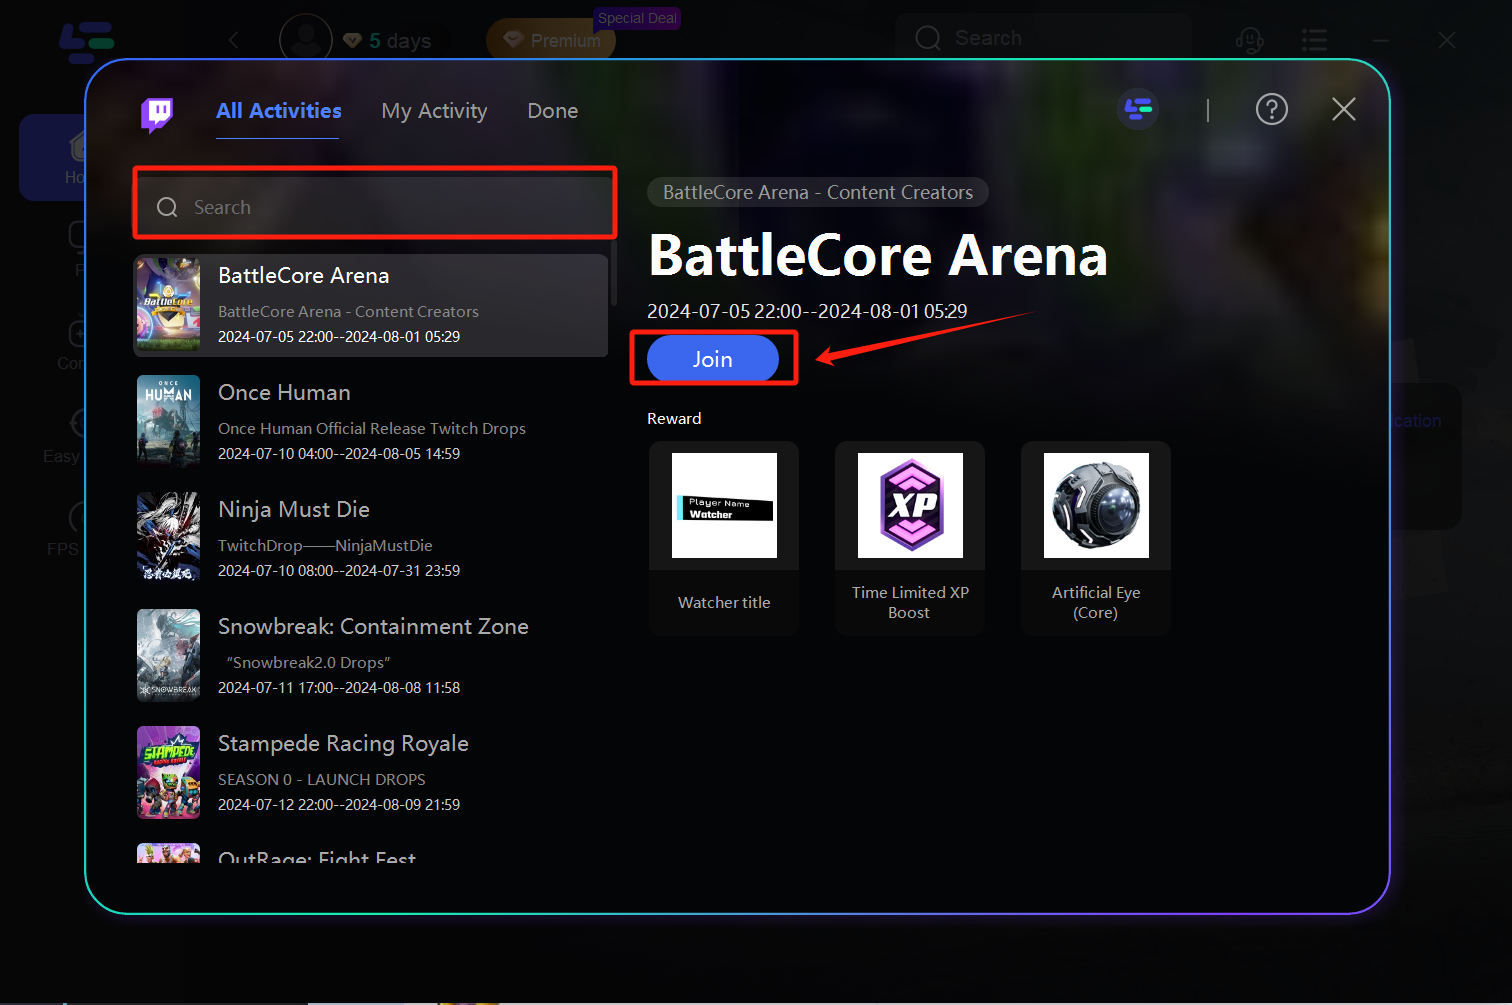Screen dimensions: 1512x1005
Task: Click the Artificial Eye (Core) reward image
Action: 1096,505
